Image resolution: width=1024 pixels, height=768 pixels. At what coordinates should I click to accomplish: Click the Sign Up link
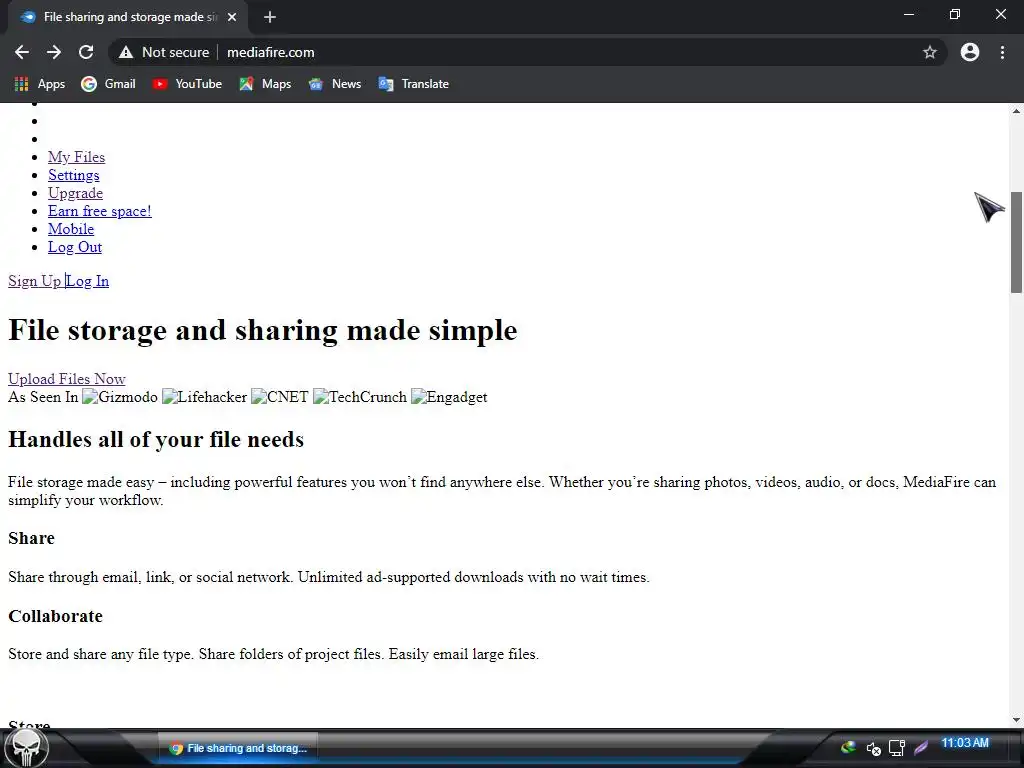coord(35,281)
